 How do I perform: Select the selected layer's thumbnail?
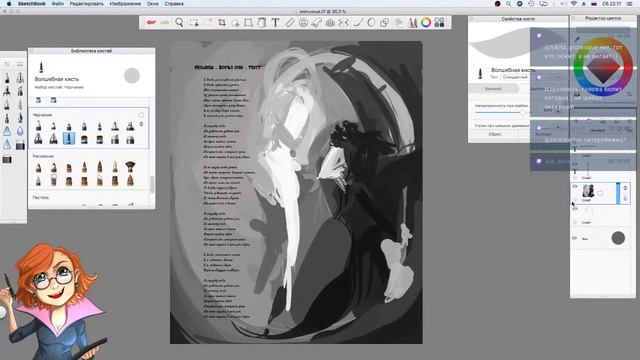[588, 191]
